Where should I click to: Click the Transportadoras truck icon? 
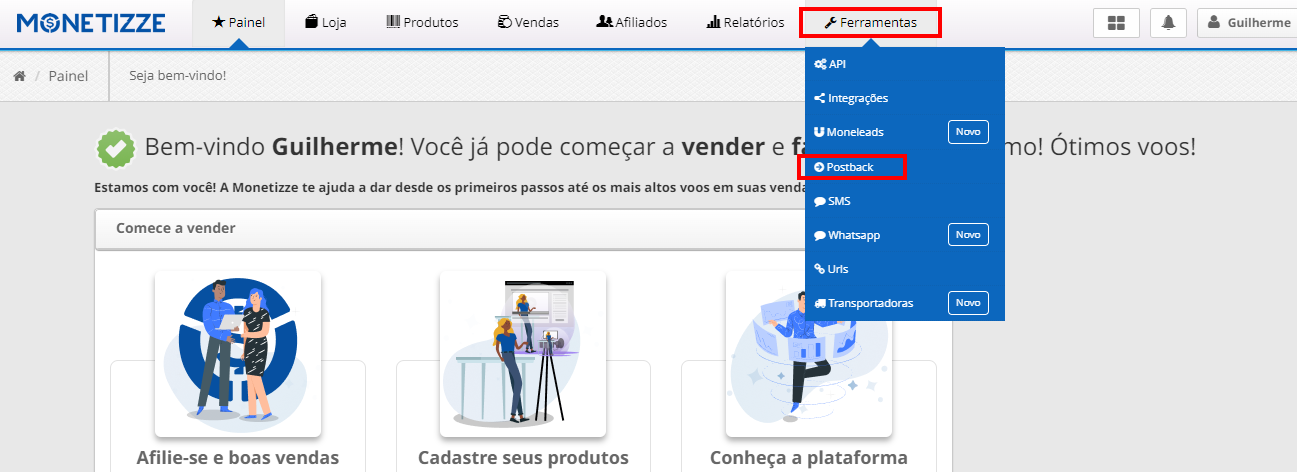coord(820,303)
